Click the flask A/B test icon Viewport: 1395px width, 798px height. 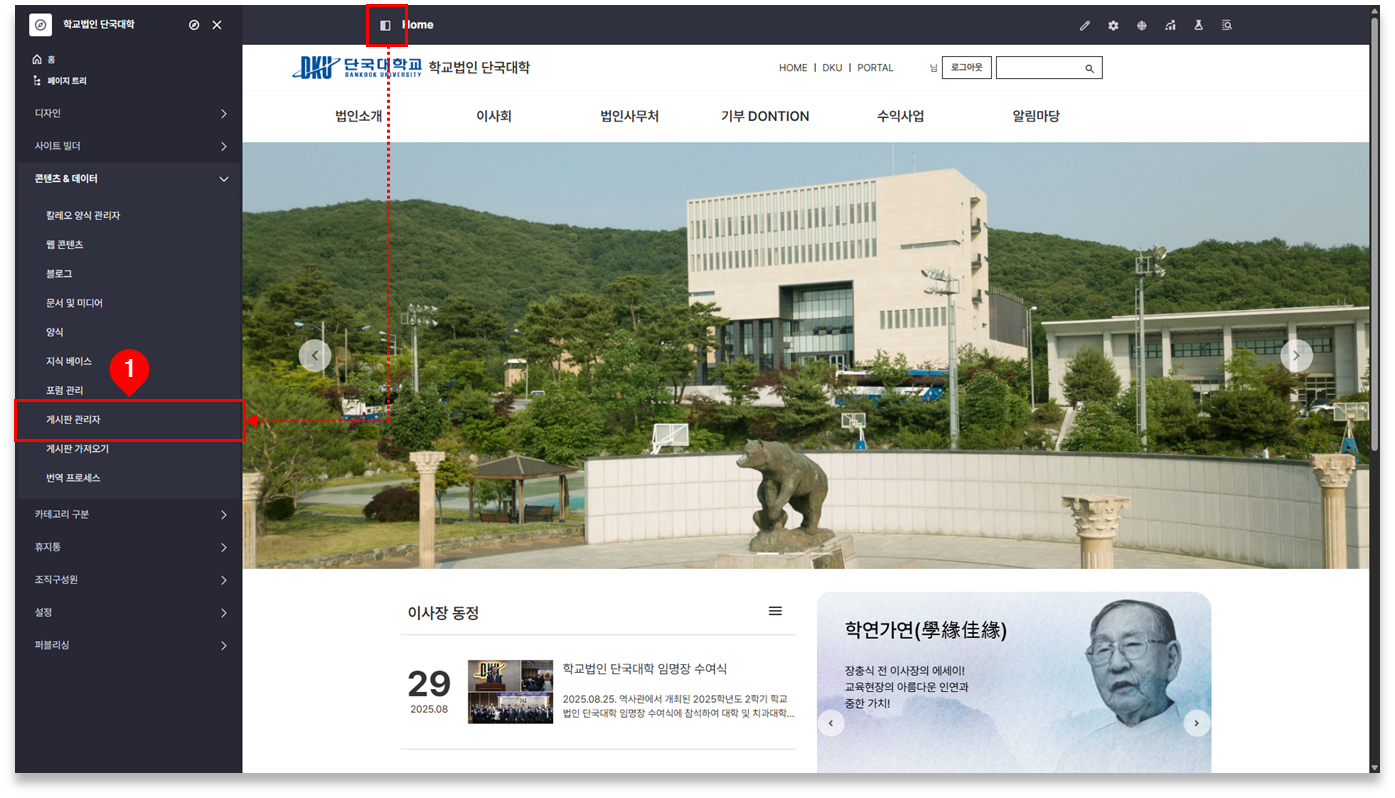pos(1198,25)
